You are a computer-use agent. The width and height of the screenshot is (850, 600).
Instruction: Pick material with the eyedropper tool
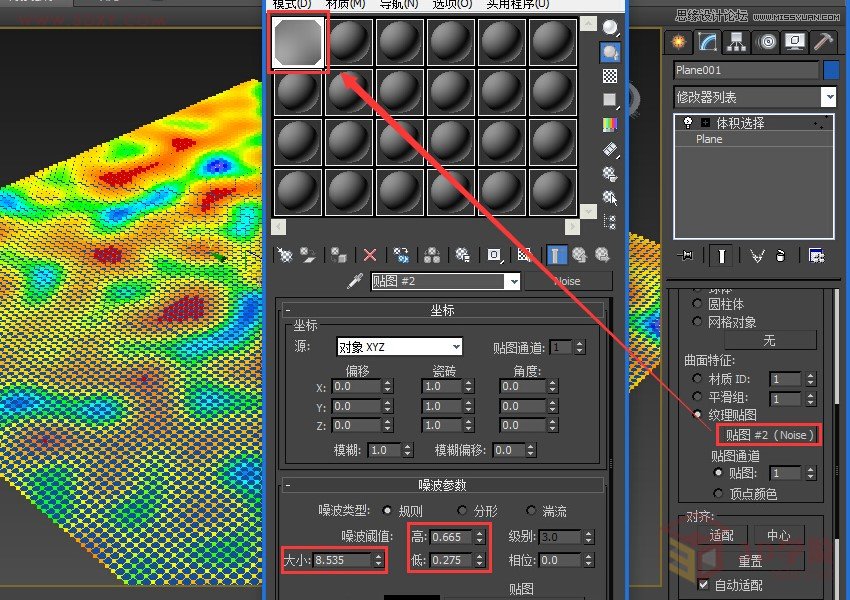[354, 282]
